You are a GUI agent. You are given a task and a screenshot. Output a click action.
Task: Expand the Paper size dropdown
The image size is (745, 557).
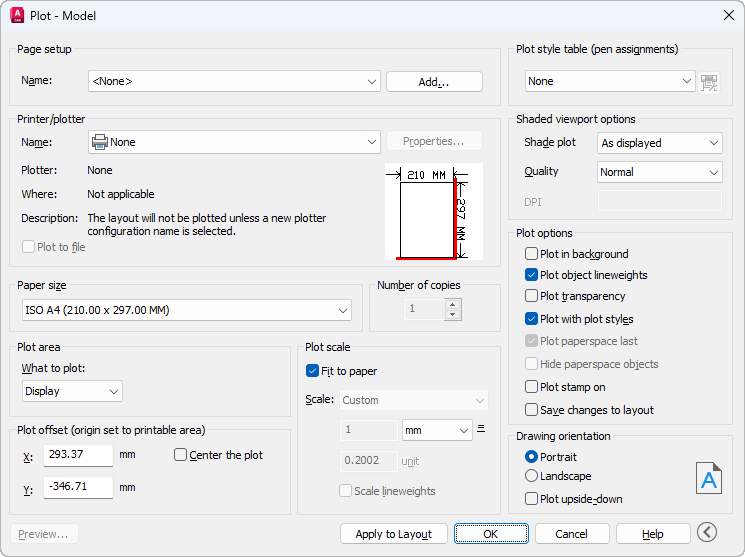(186, 310)
